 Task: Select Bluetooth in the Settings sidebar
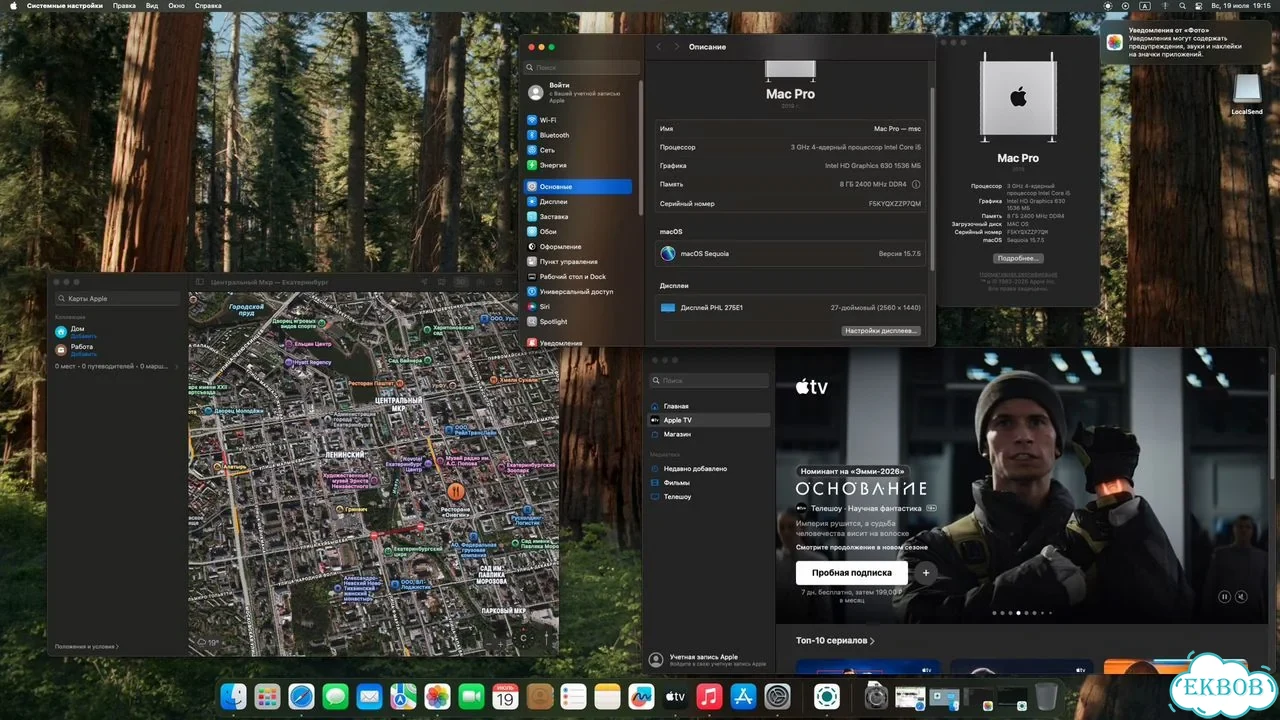578,135
